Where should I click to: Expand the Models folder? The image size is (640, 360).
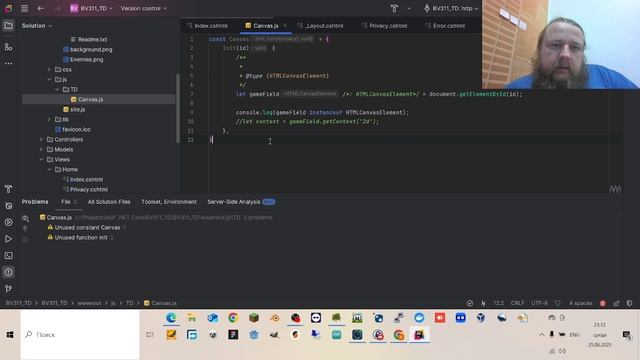41,149
